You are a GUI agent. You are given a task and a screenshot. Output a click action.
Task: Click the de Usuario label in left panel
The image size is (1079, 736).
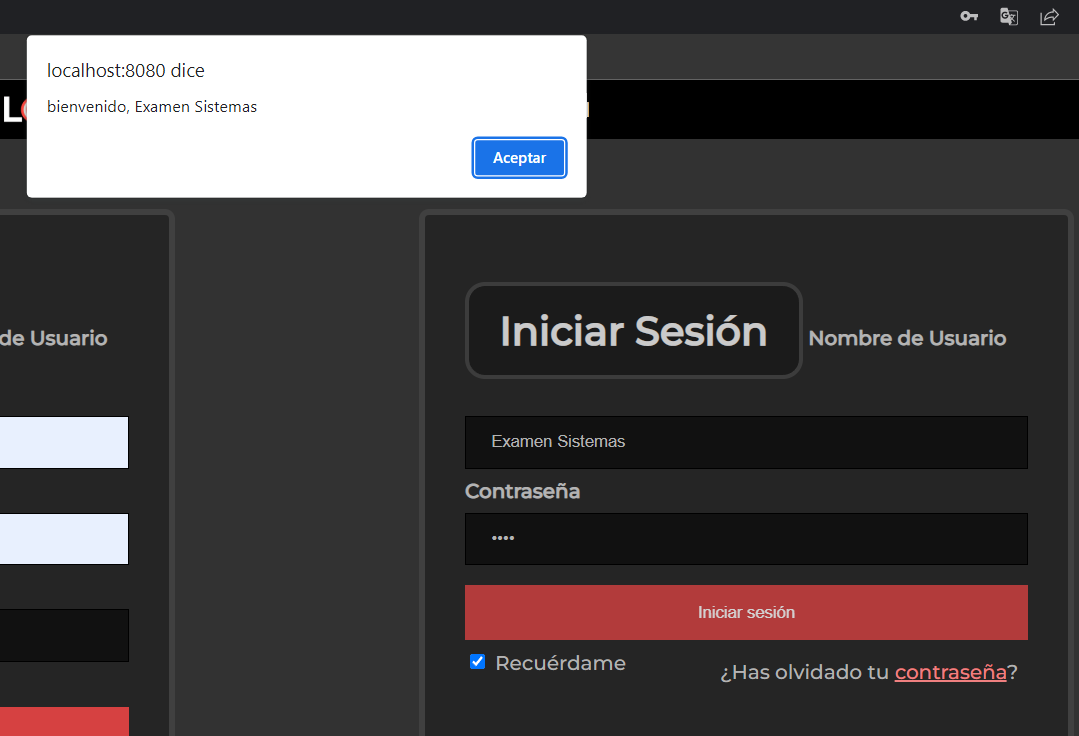coord(53,338)
